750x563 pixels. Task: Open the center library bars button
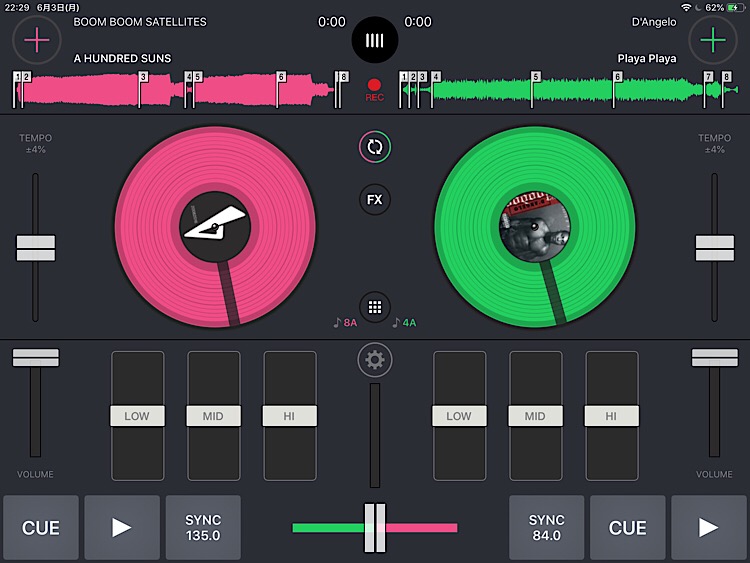click(x=375, y=40)
